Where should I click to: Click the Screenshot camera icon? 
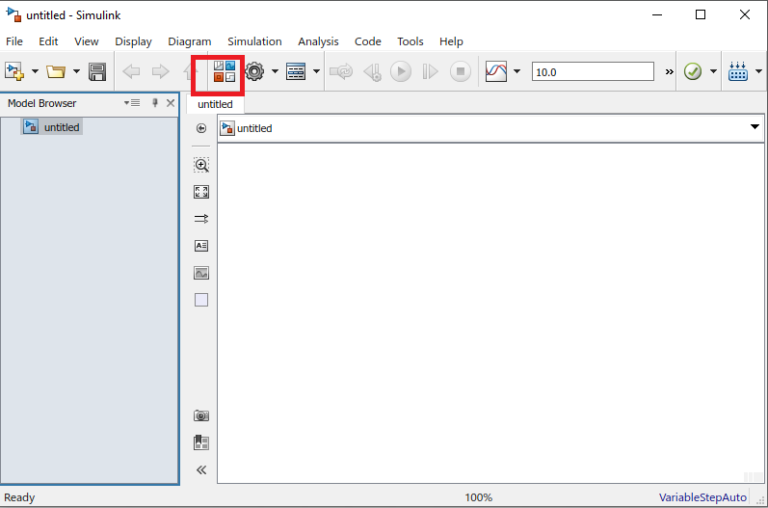coord(201,416)
